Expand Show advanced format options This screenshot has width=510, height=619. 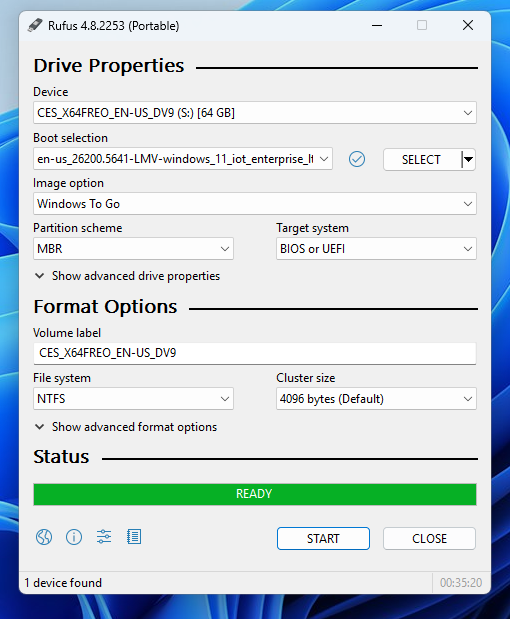pos(126,427)
